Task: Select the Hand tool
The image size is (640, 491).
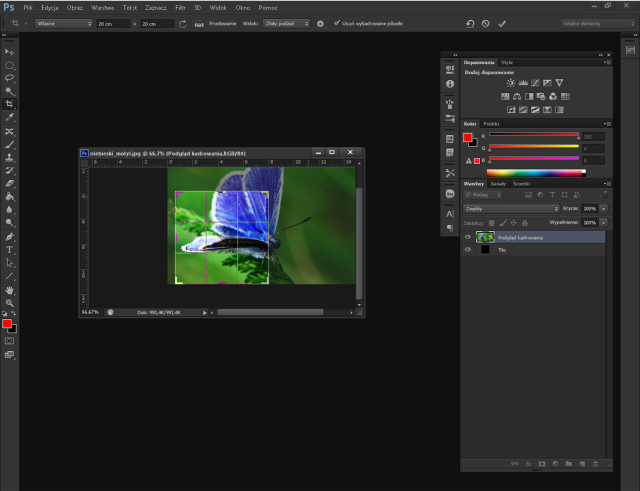Action: pos(9,290)
